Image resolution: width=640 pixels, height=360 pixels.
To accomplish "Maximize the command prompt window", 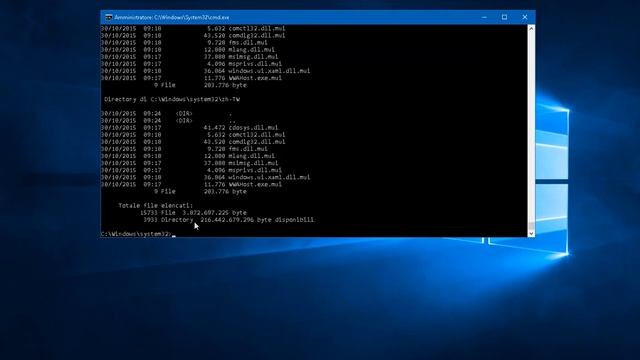I will pyautogui.click(x=504, y=17).
